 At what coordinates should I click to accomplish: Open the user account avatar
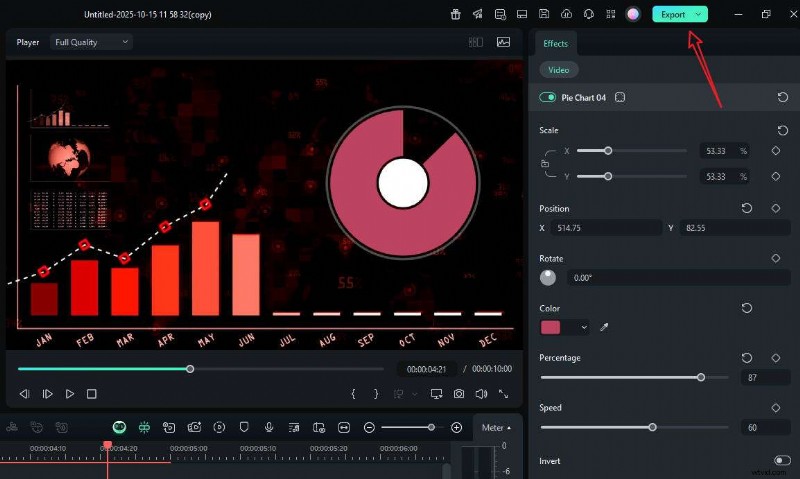pyautogui.click(x=633, y=14)
